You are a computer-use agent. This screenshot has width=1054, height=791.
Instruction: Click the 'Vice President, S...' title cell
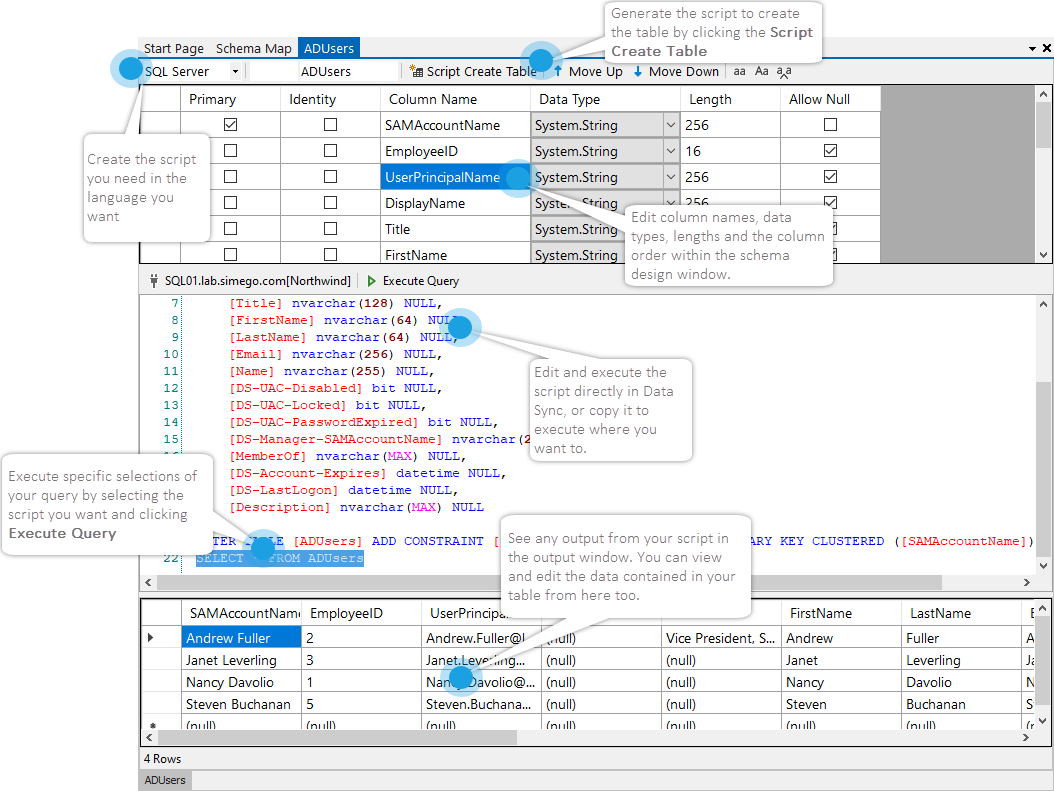721,638
